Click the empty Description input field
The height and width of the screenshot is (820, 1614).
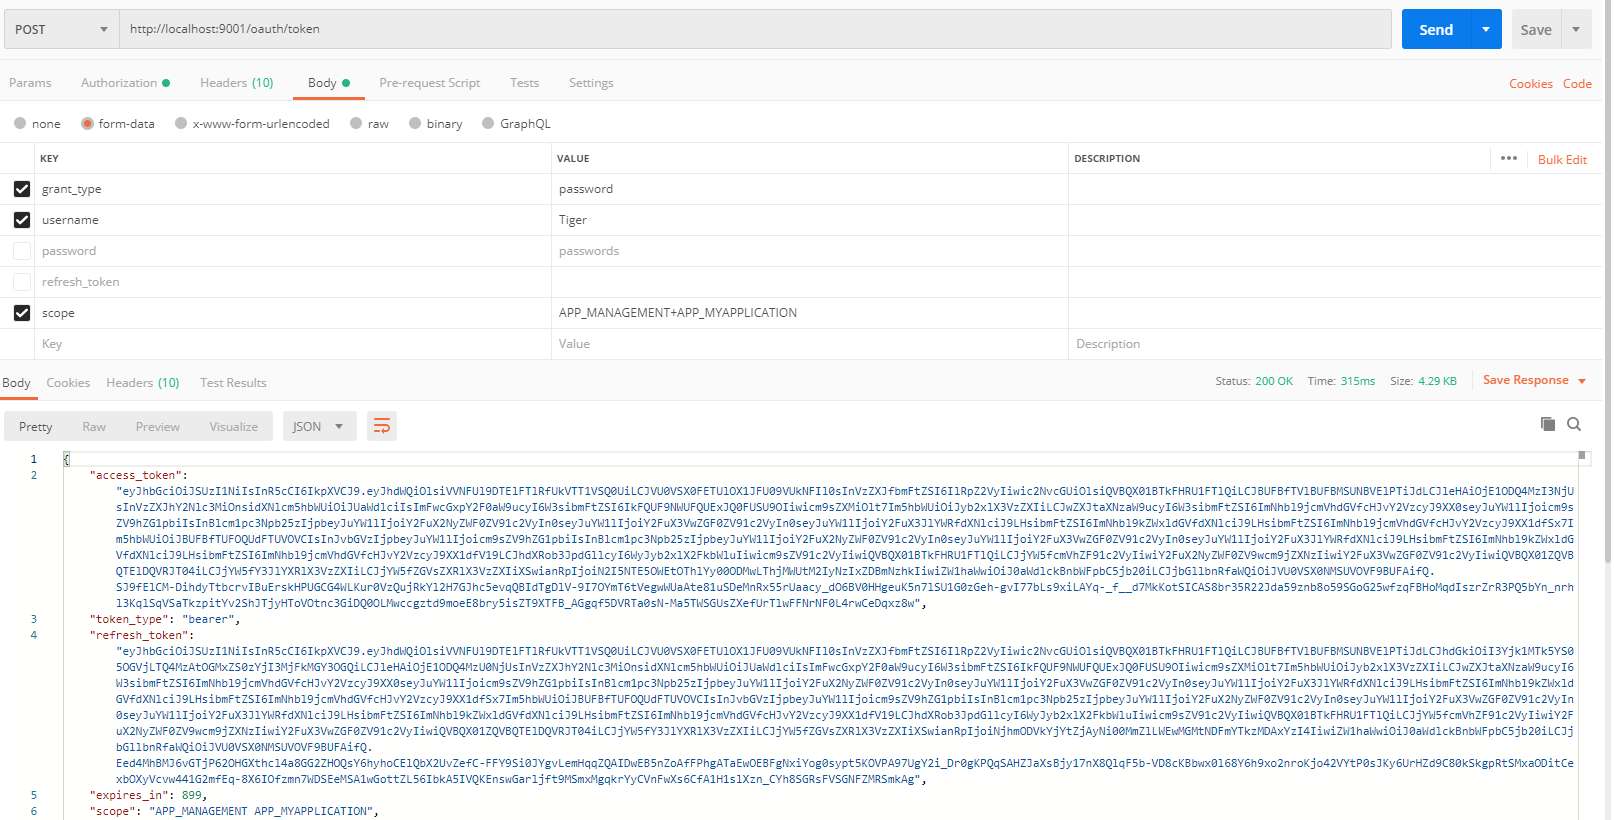[1335, 344]
